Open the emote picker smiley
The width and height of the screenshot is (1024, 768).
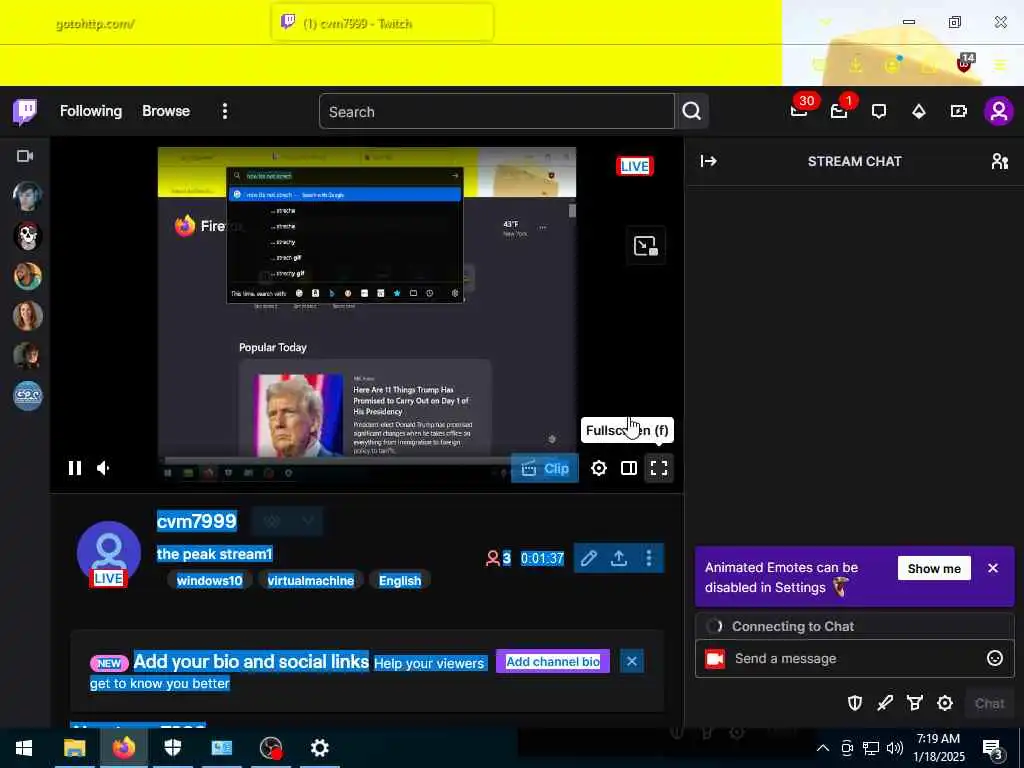click(x=995, y=658)
